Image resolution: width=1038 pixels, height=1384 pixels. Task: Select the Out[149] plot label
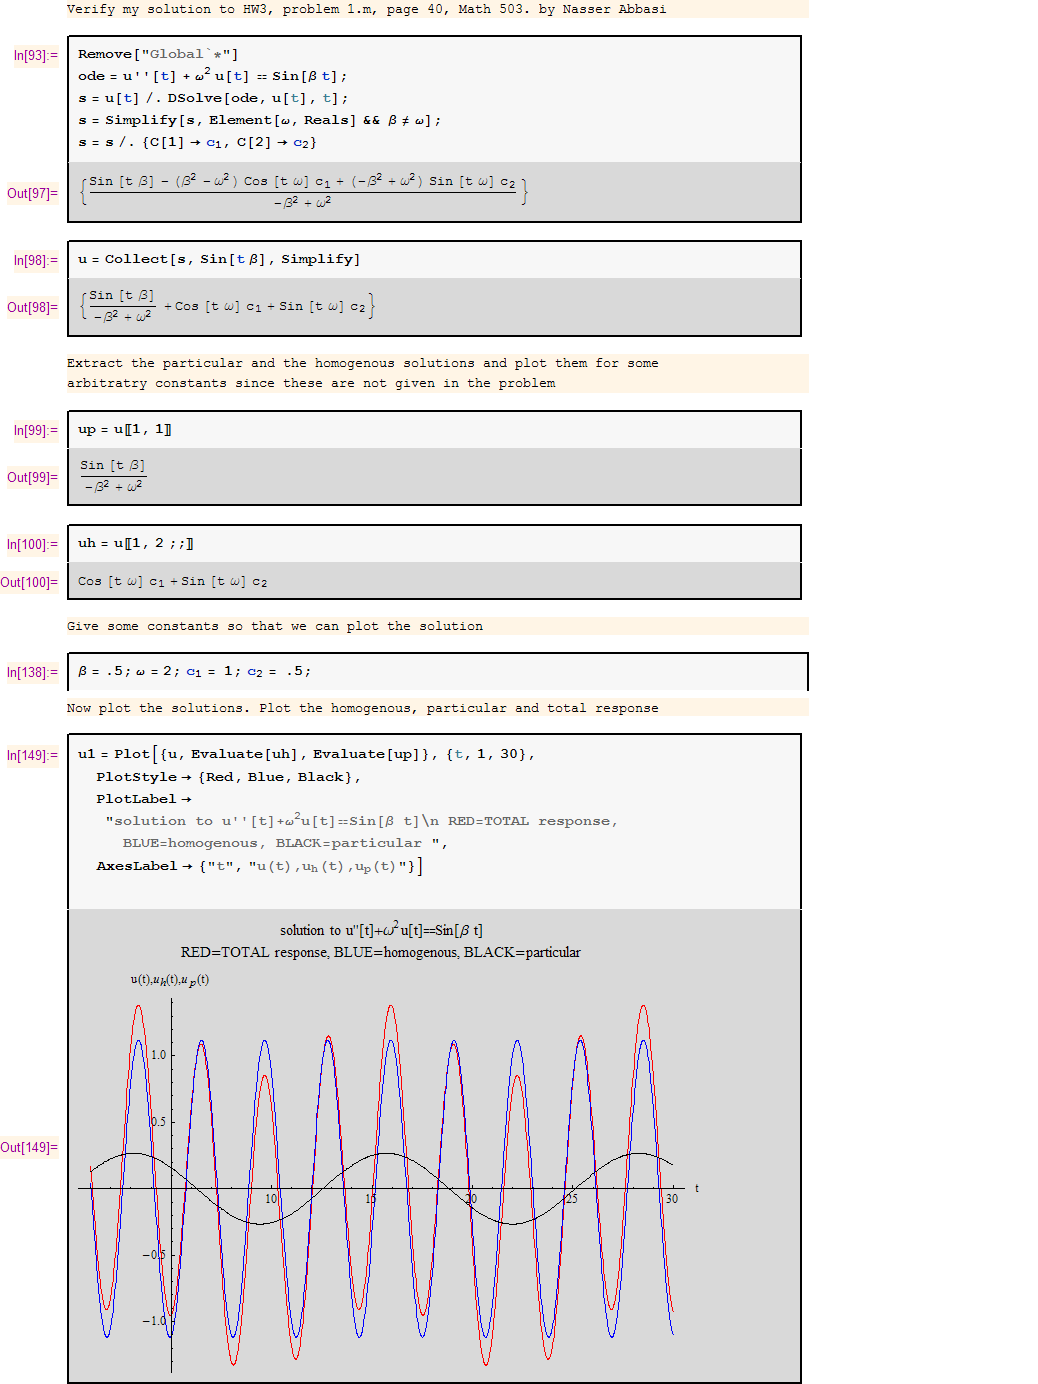click(x=29, y=1148)
